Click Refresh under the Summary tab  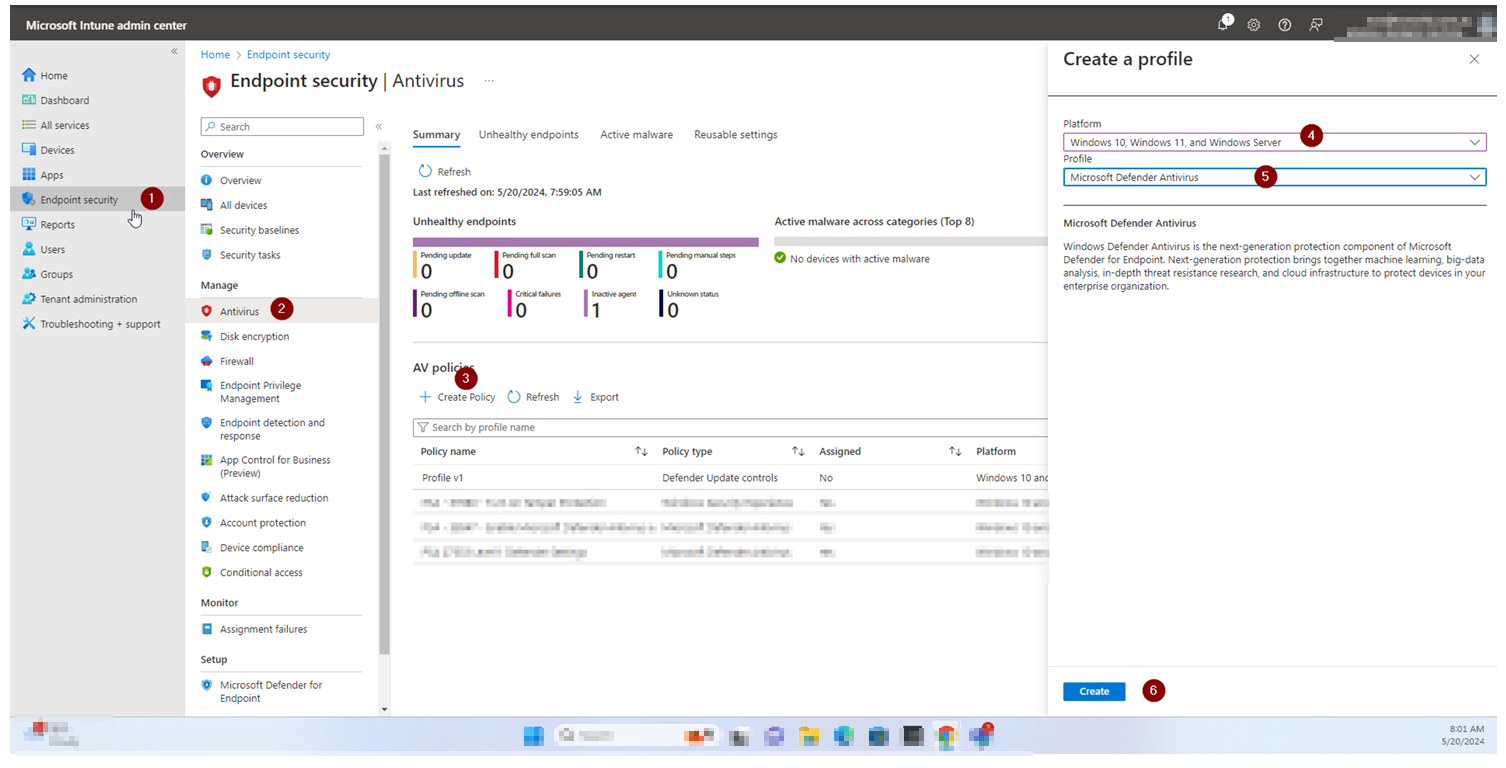pyautogui.click(x=444, y=172)
